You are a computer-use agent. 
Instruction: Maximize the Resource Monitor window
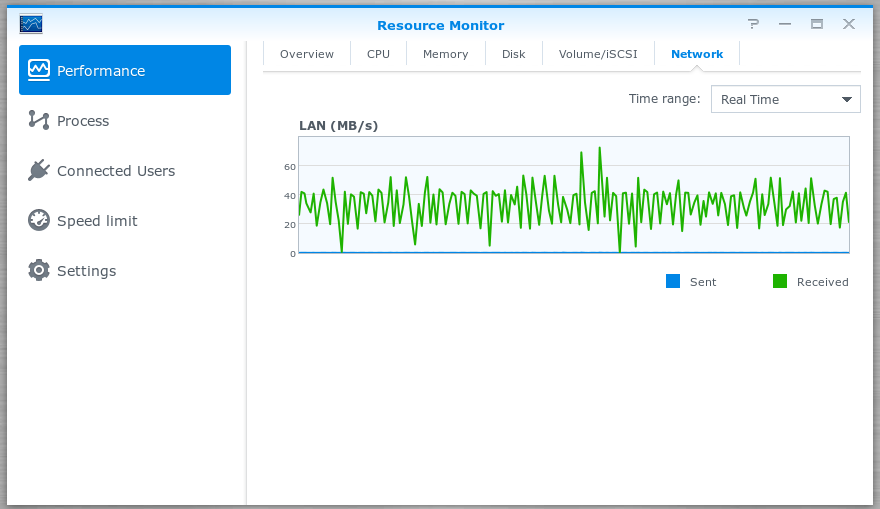tap(817, 24)
